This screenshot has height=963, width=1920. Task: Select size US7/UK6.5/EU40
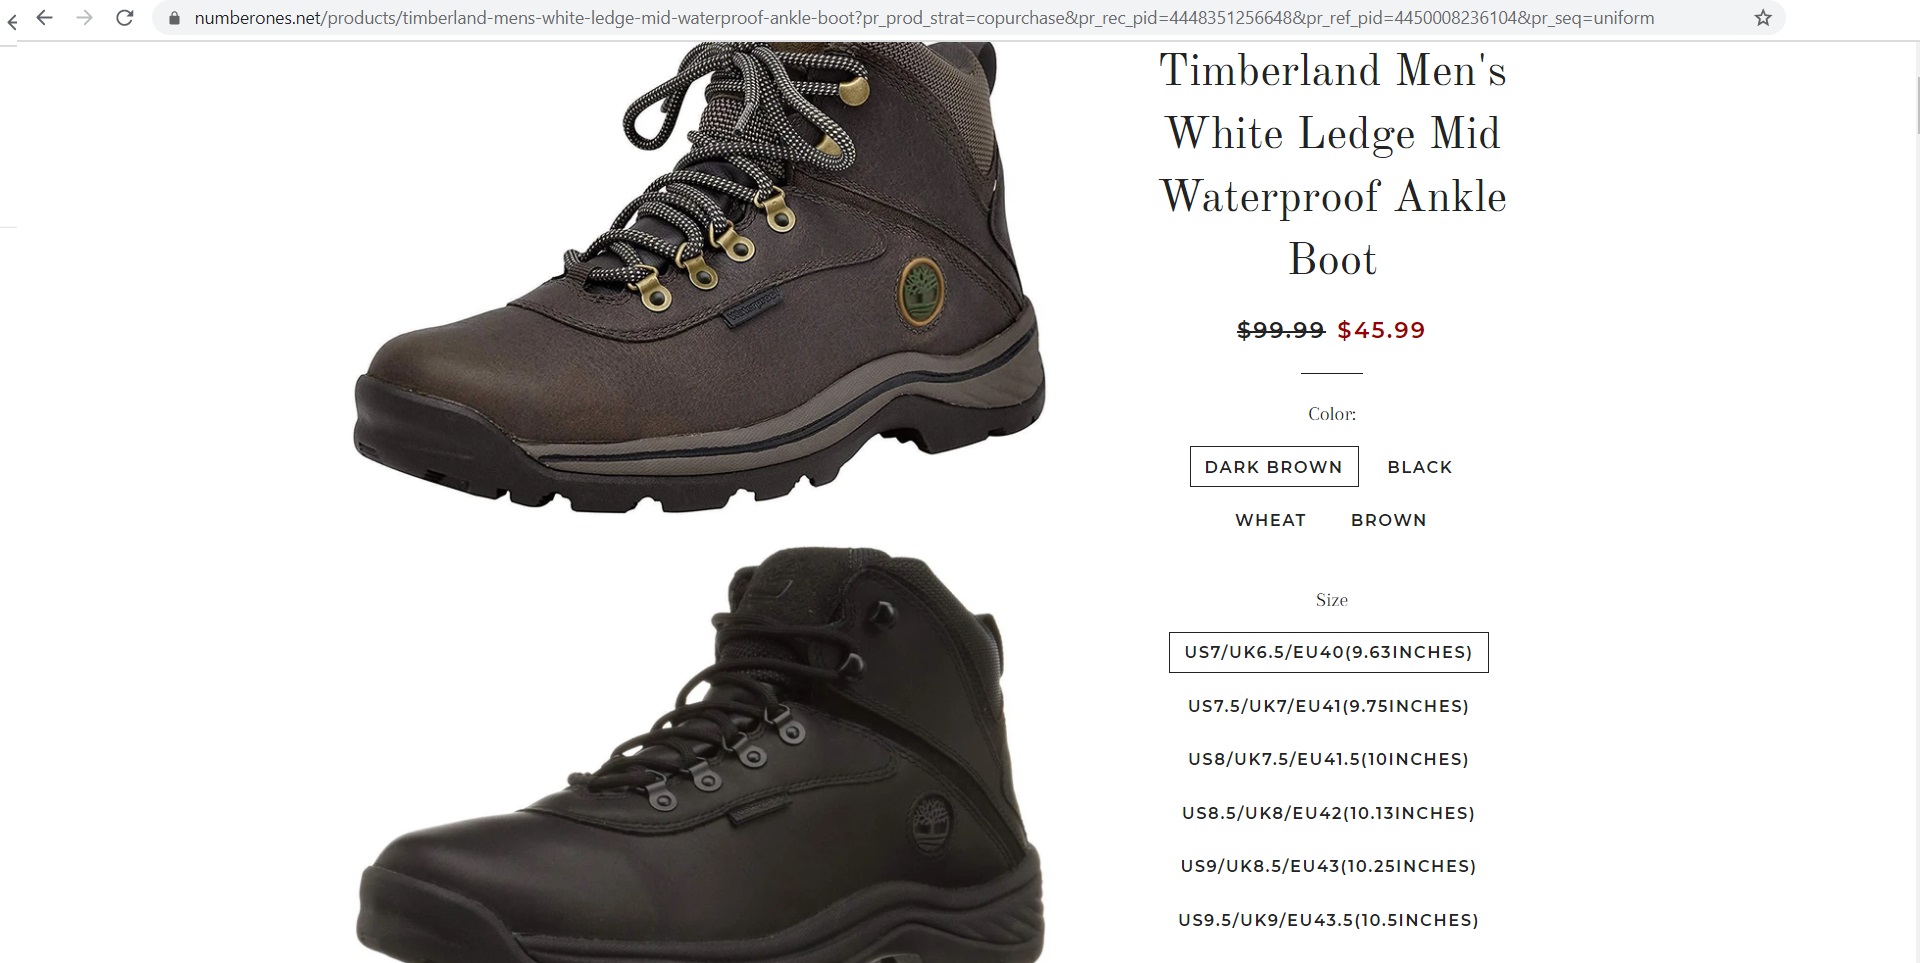(1328, 652)
